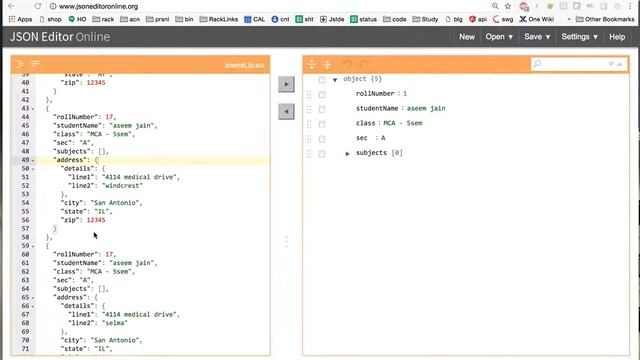Click the browser back arrow
Screen dimensions: 640x360
point(11,6)
